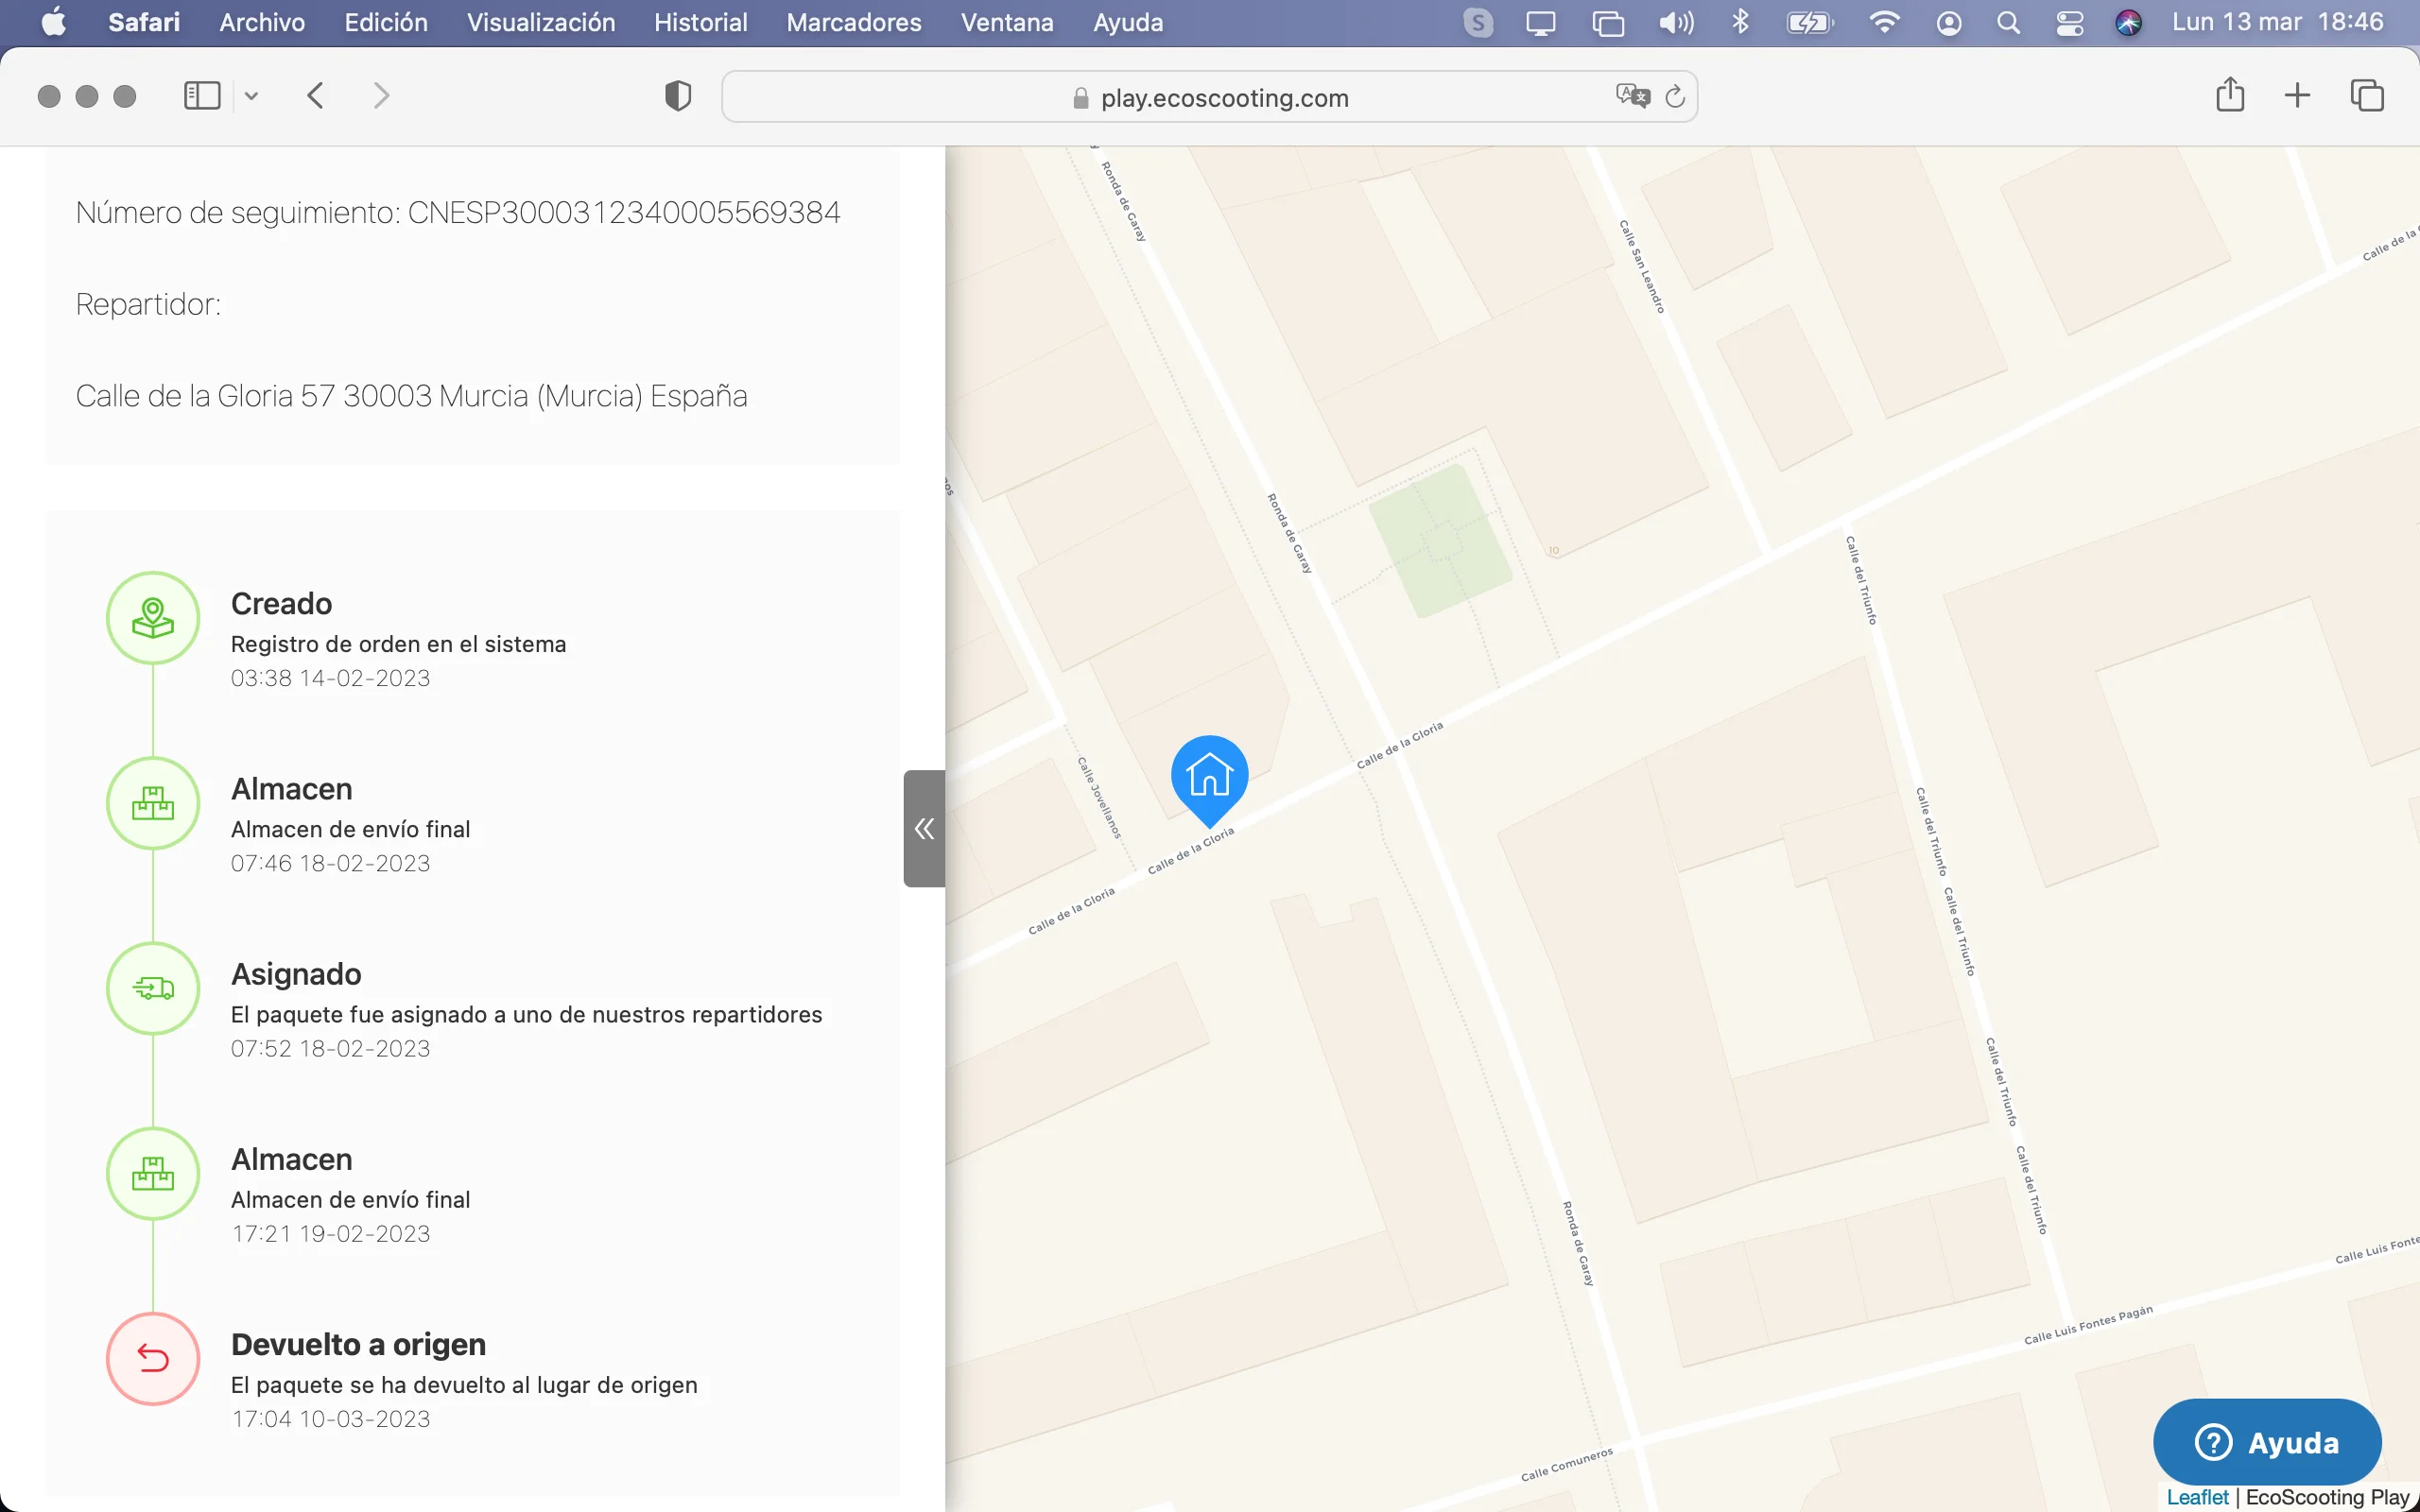Screen dimensions: 2420x1512
Task: Collapse the tracking panel with double chevron
Action: 924,828
